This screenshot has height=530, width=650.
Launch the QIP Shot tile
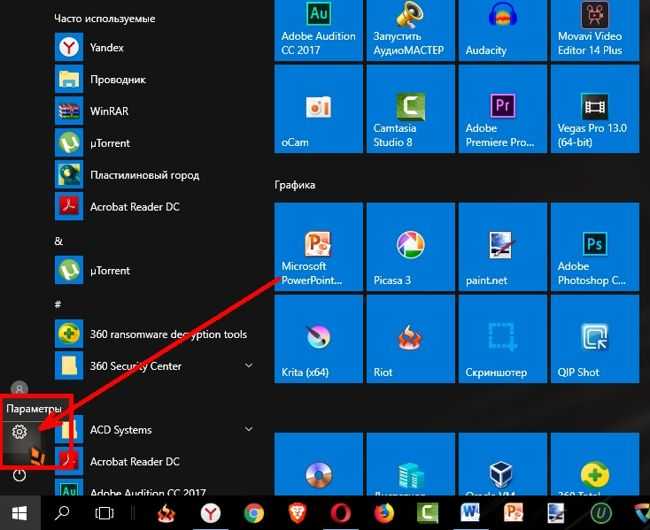click(595, 339)
